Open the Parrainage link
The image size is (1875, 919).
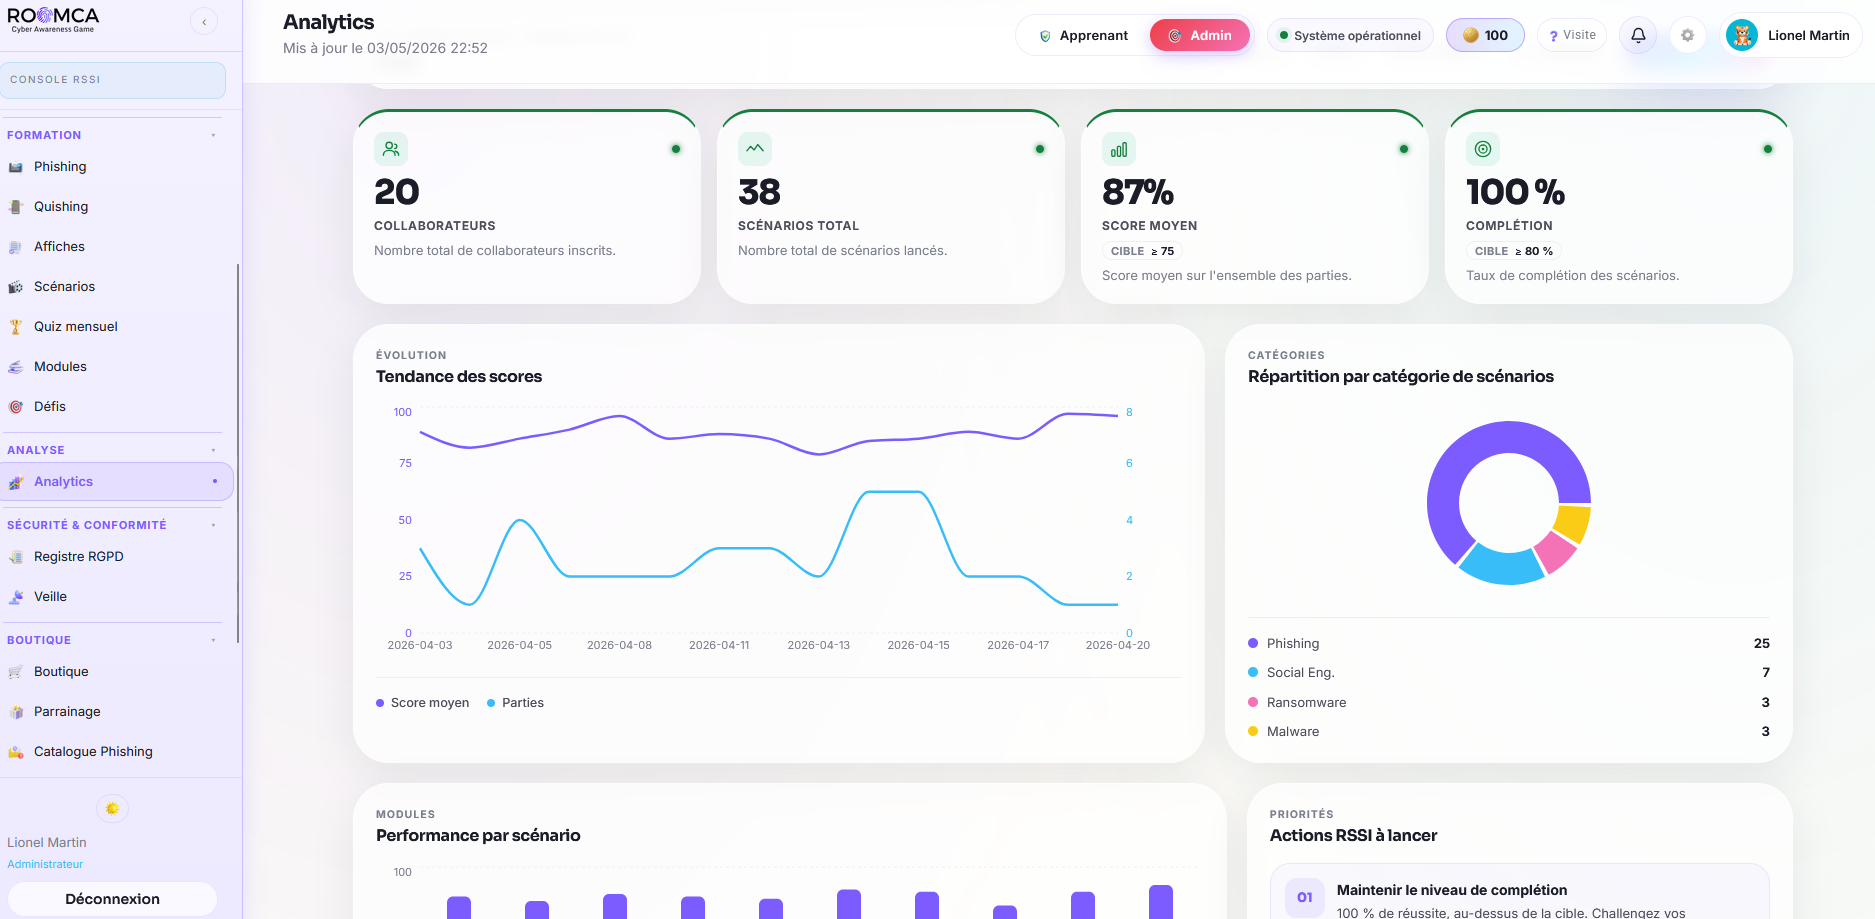click(x=117, y=712)
